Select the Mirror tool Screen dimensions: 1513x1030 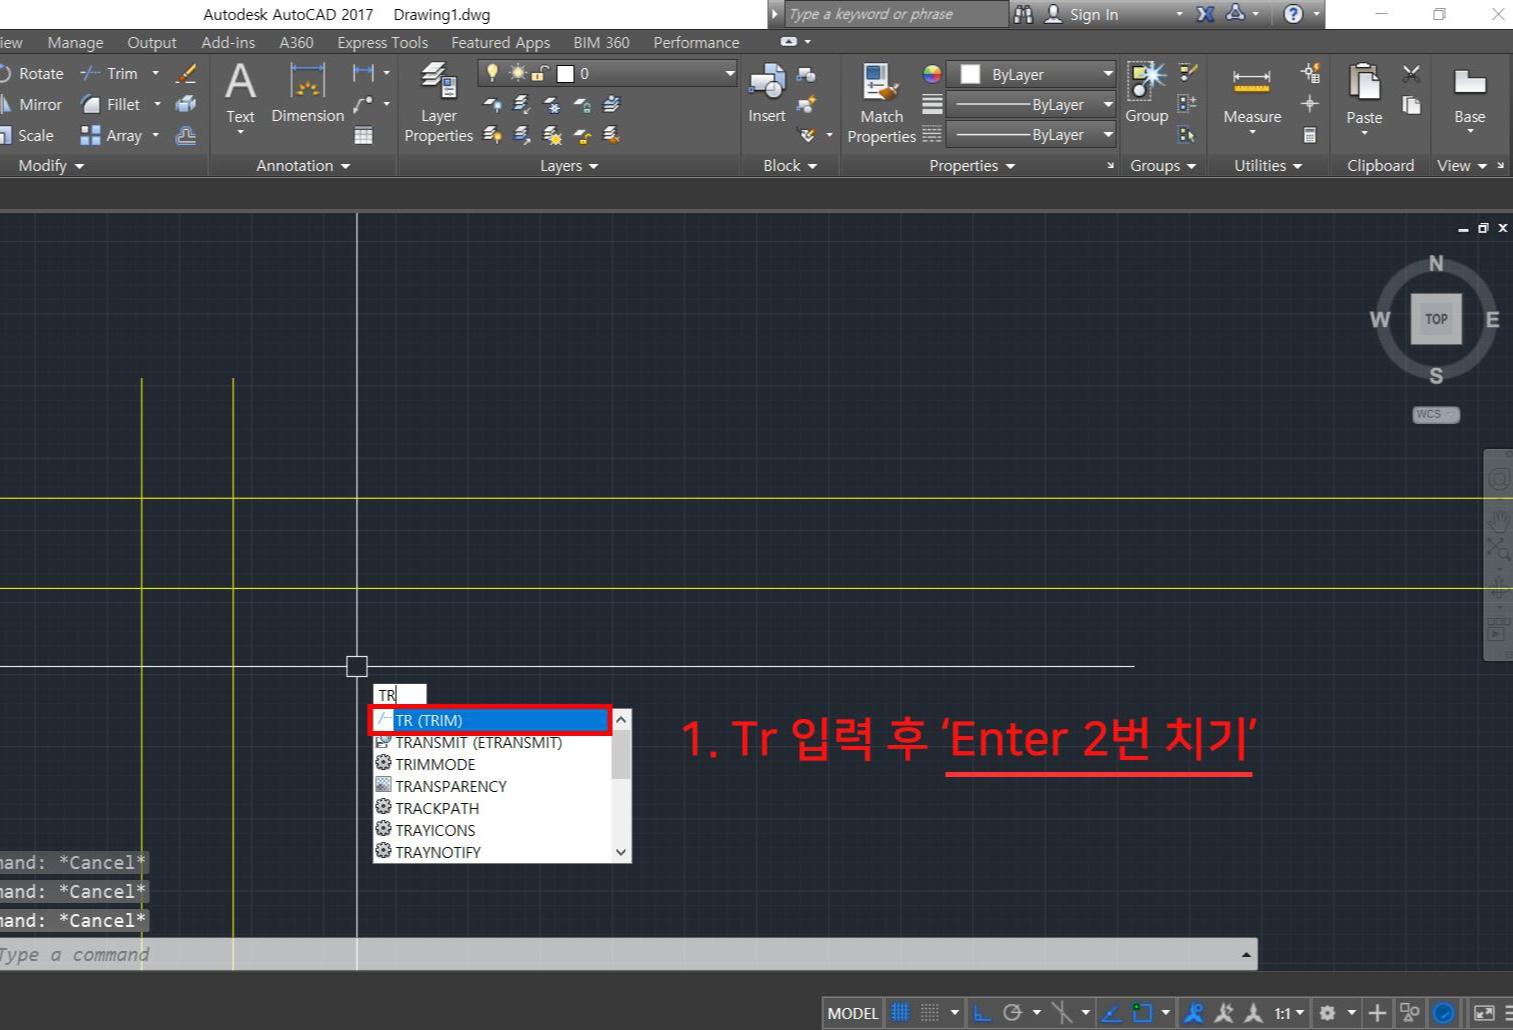pos(32,105)
